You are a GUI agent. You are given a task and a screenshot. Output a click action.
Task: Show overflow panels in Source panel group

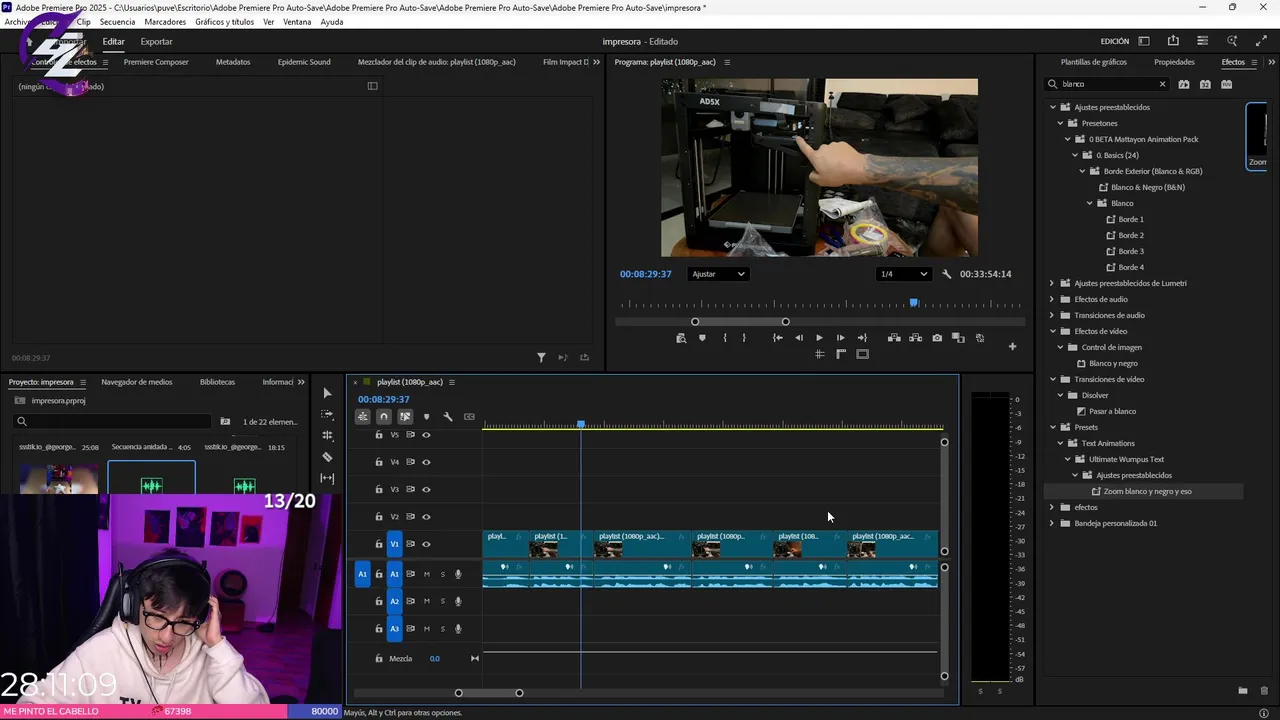click(x=596, y=62)
